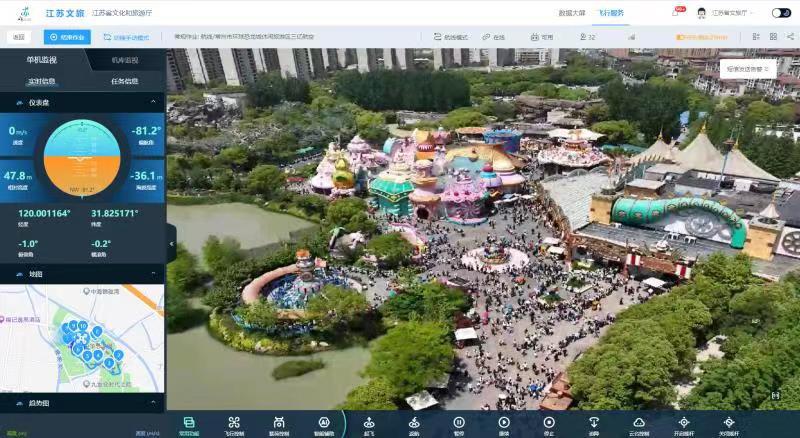
Task: Click the notification icon with red badge
Action: (x=676, y=13)
